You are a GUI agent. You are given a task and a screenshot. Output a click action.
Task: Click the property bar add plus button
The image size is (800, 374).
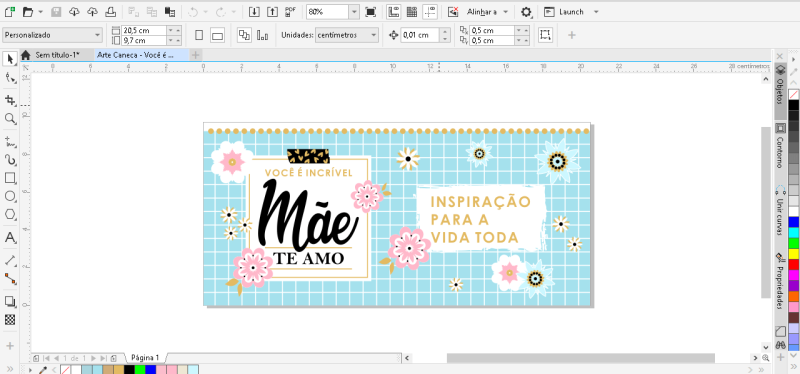571,35
